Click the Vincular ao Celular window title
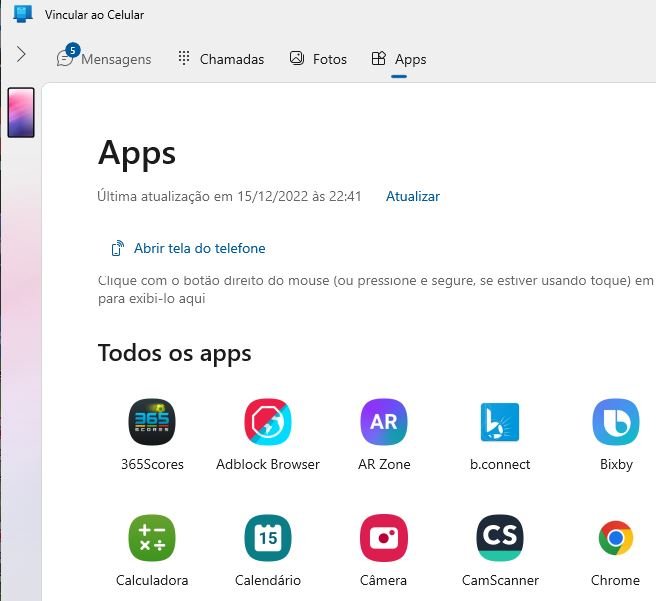Image resolution: width=656 pixels, height=601 pixels. pos(94,15)
